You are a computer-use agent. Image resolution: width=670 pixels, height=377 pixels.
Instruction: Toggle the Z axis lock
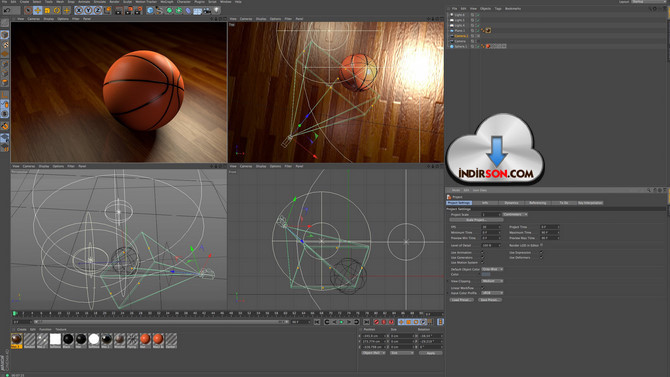pos(97,10)
